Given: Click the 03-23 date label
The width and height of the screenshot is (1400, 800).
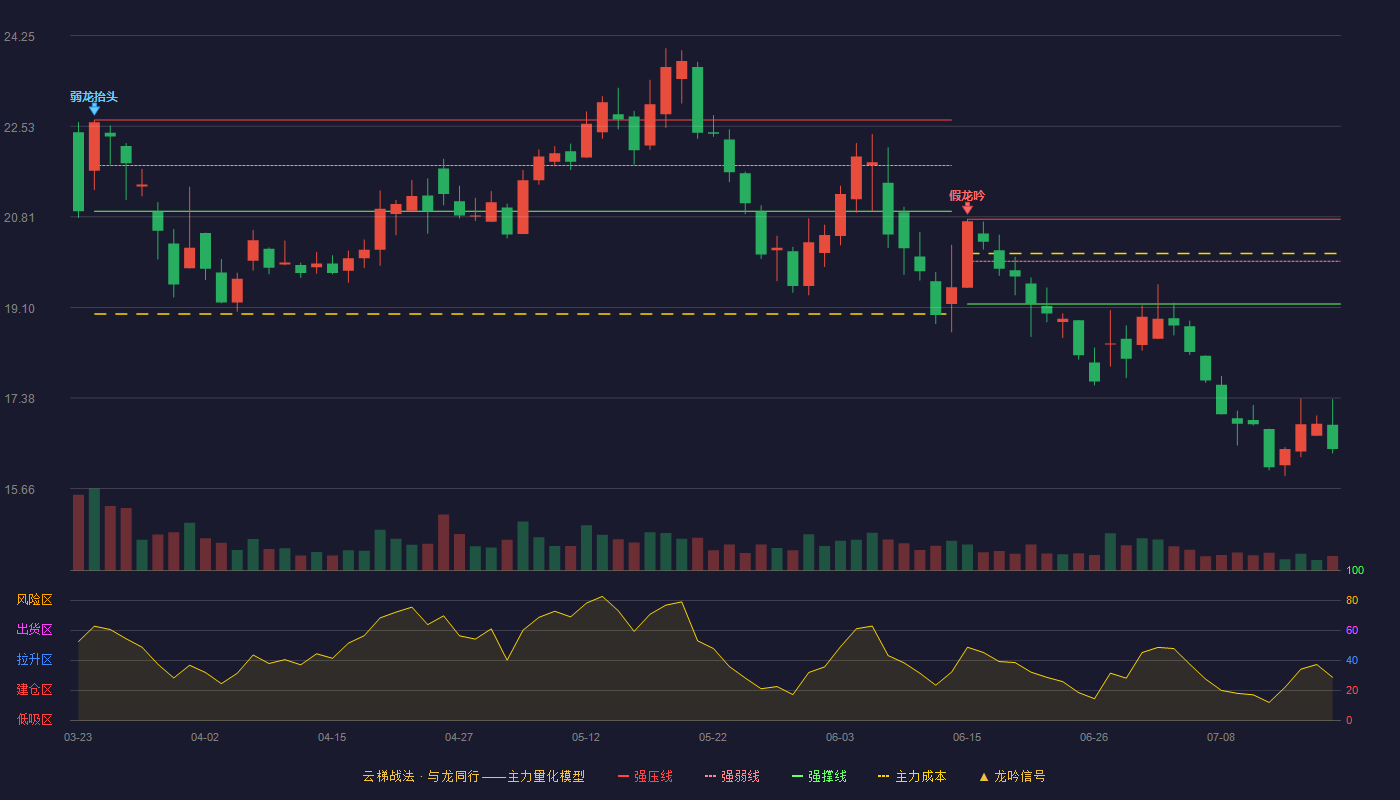Looking at the screenshot, I should [x=78, y=737].
